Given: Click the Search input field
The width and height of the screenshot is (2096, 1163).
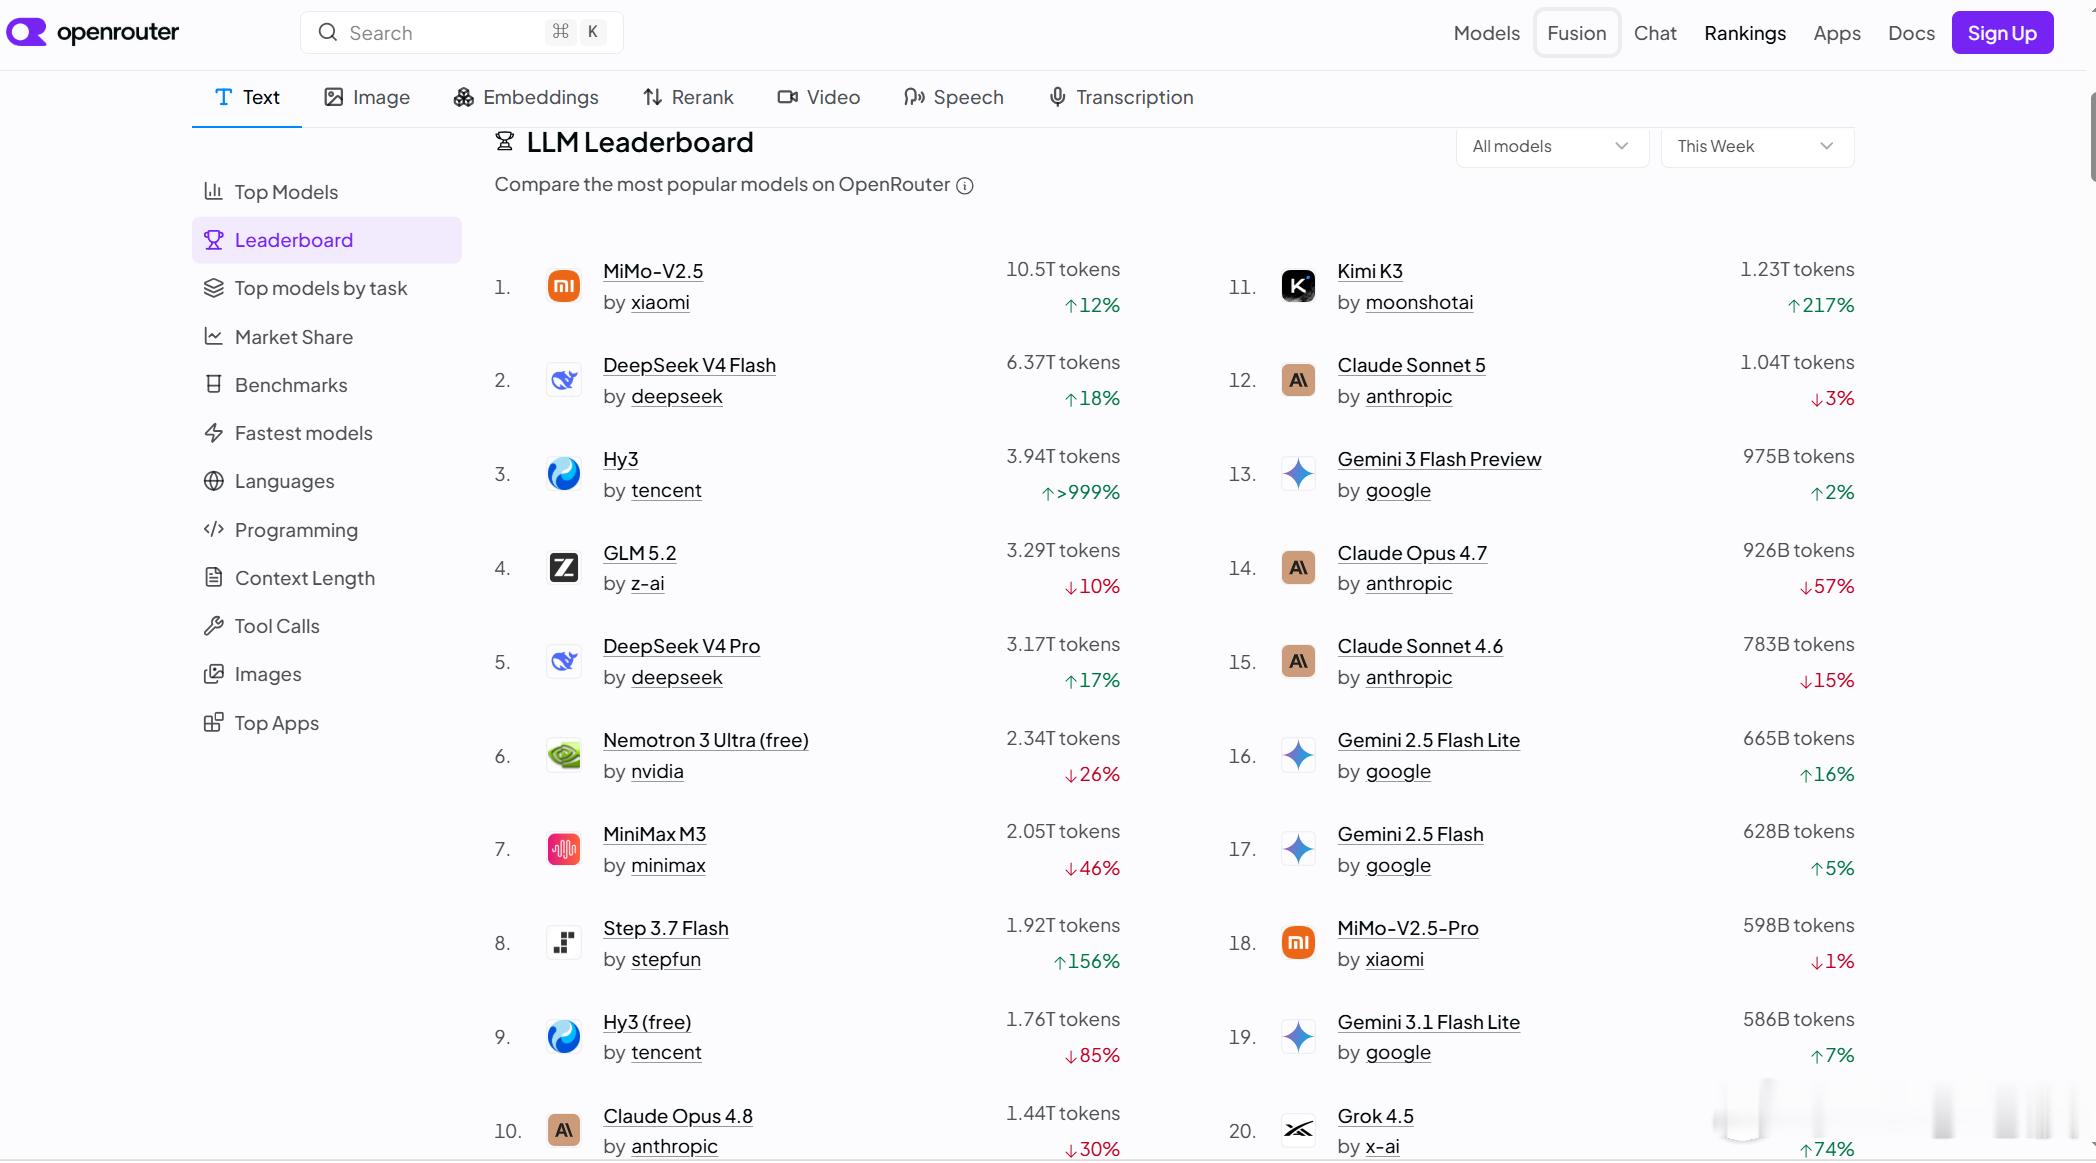Looking at the screenshot, I should [x=462, y=33].
